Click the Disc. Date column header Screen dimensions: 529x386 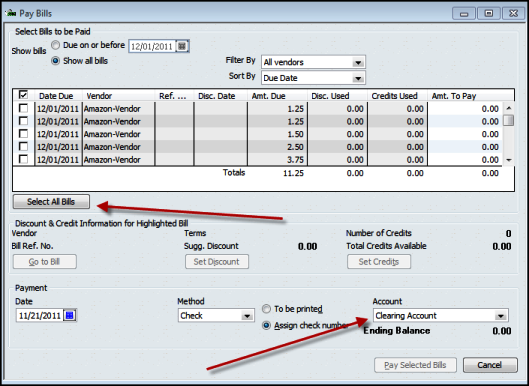[221, 96]
